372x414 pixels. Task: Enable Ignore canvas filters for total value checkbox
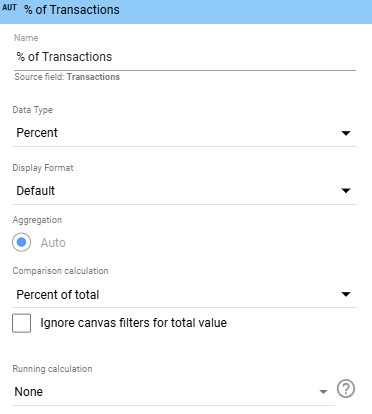pyautogui.click(x=22, y=323)
